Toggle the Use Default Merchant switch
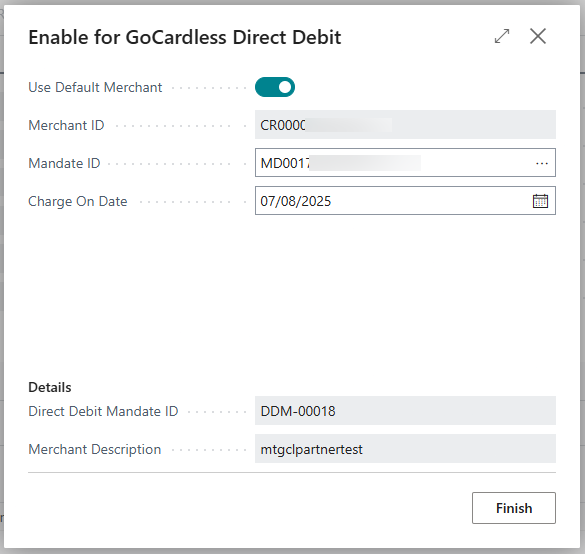Image resolution: width=585 pixels, height=554 pixels. [275, 87]
